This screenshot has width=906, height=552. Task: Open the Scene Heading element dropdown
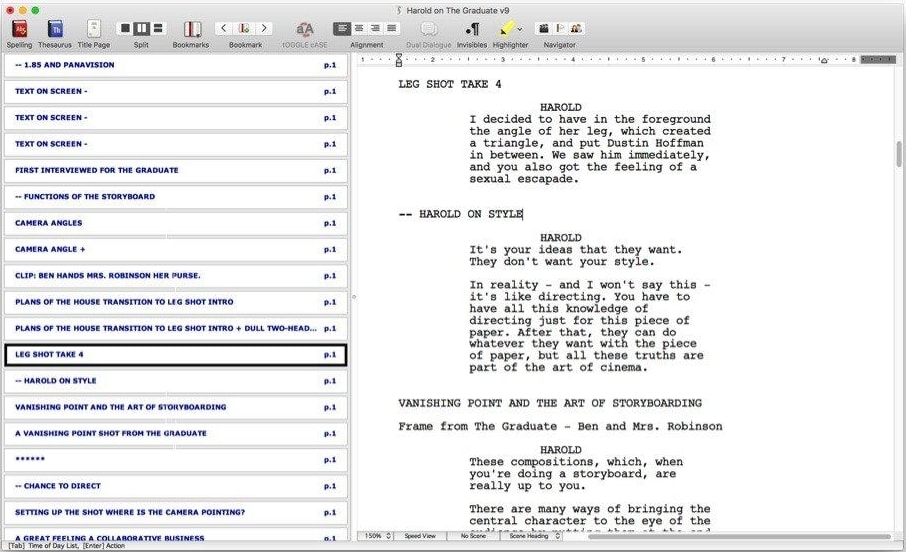tap(533, 536)
